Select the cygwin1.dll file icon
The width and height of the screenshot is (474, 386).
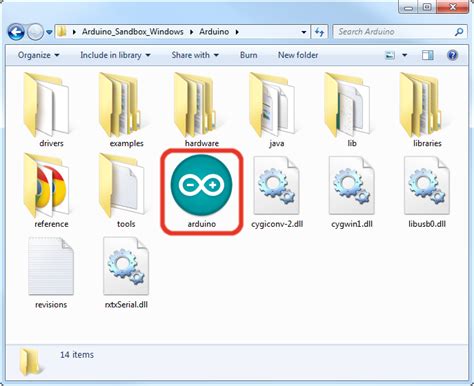[352, 185]
